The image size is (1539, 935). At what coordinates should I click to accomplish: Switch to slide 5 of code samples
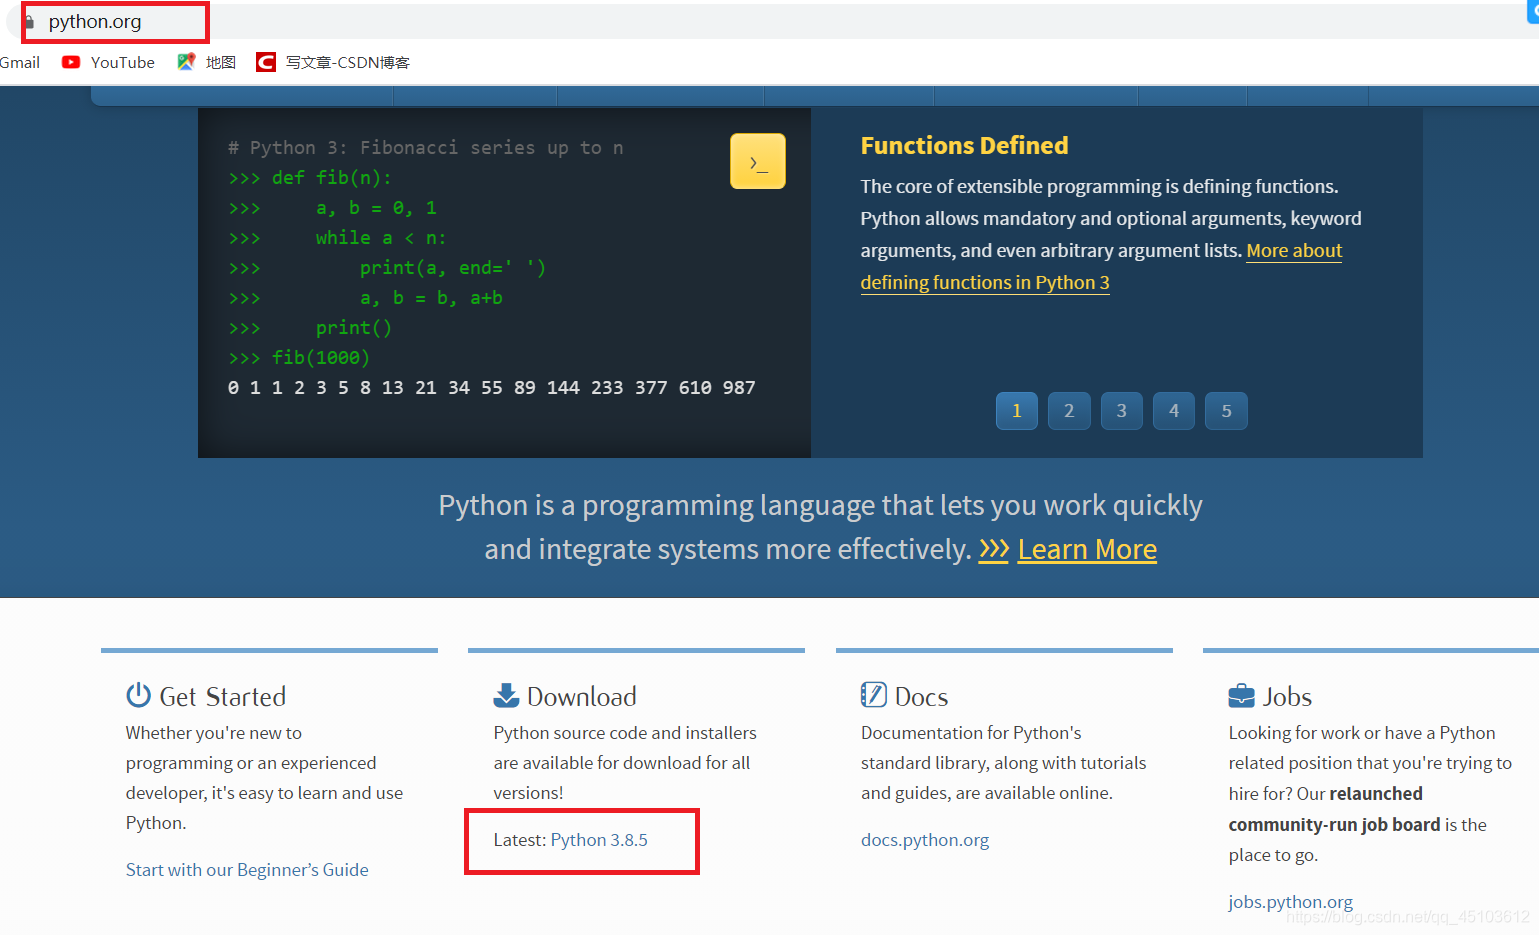tap(1227, 411)
